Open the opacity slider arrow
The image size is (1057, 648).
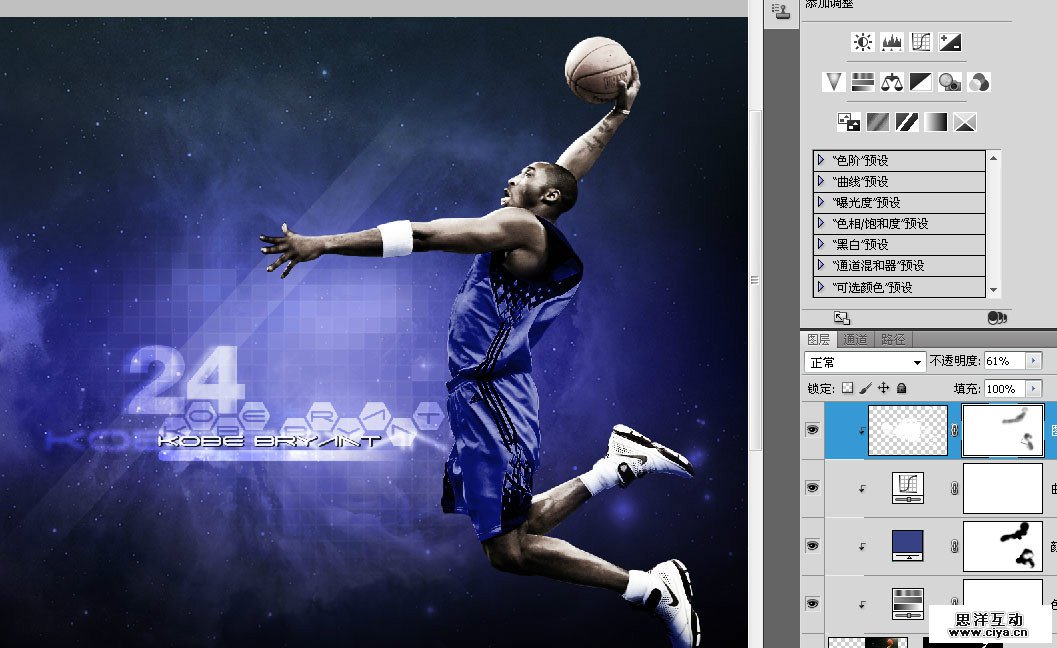coord(1034,361)
